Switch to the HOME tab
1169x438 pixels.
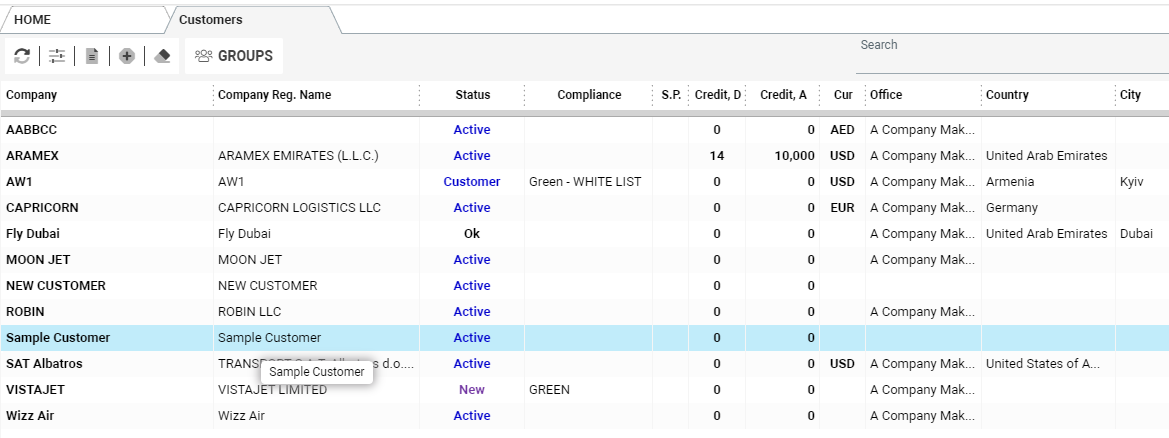[33, 20]
